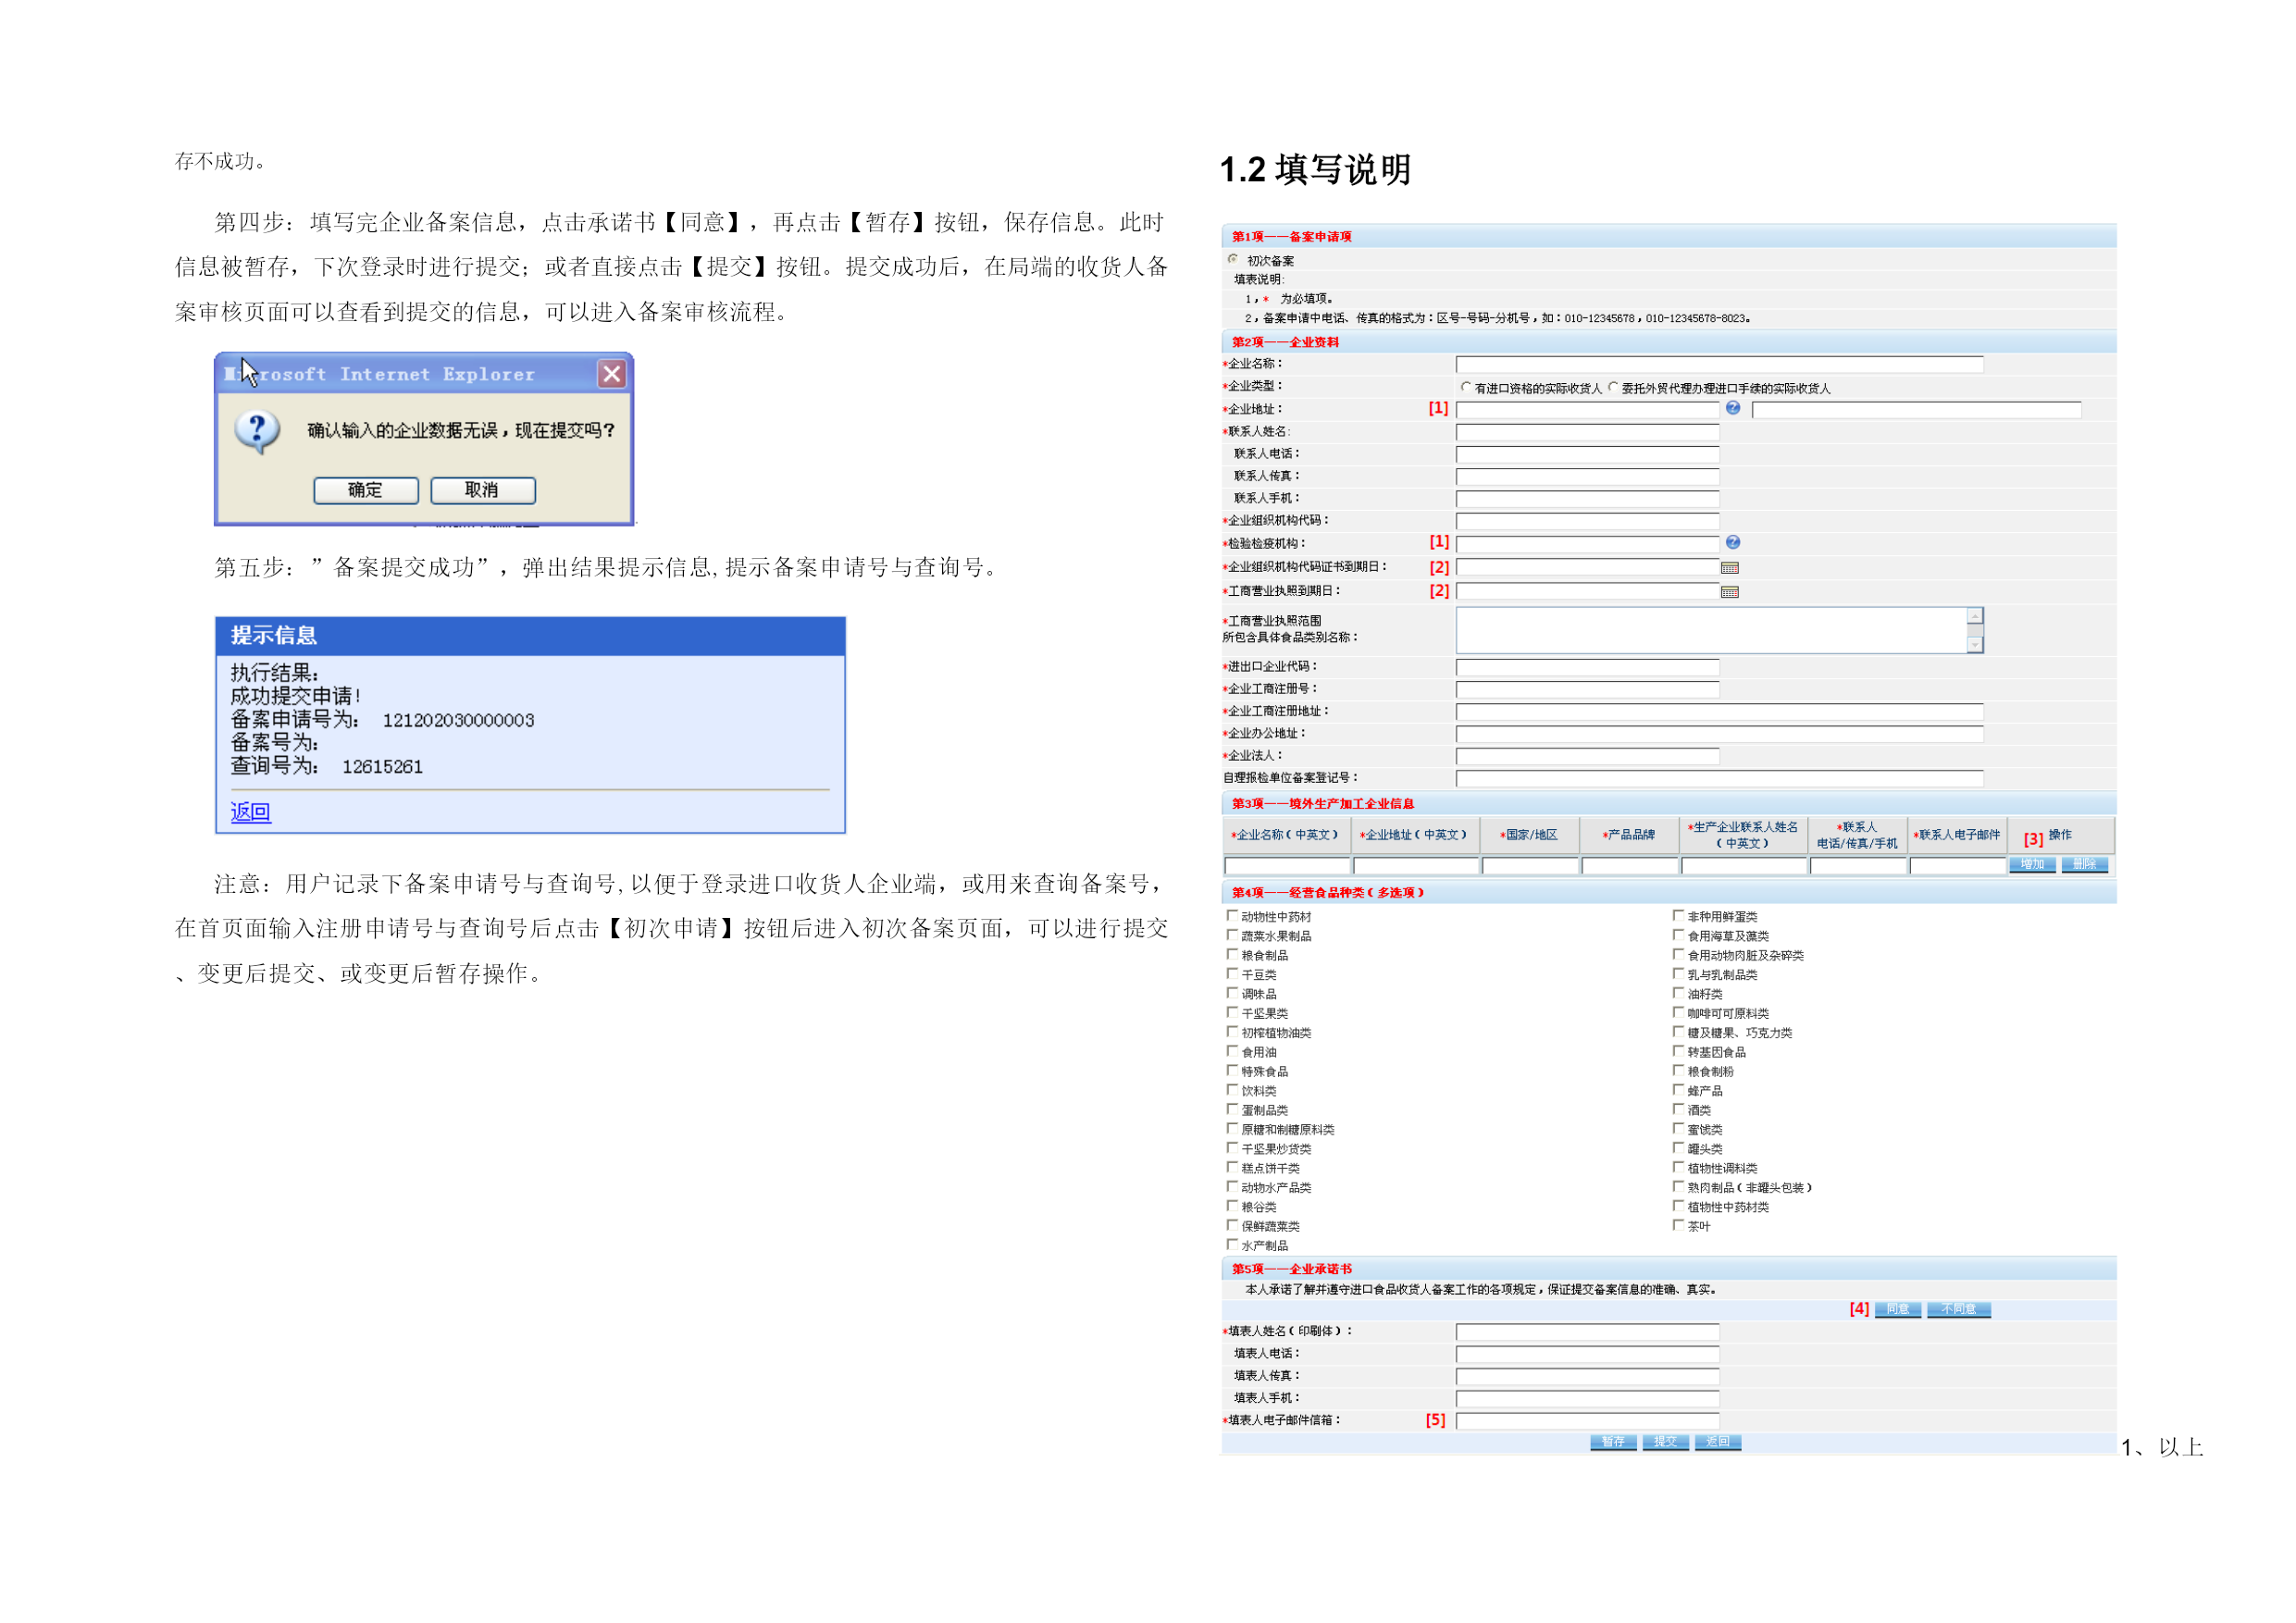The height and width of the screenshot is (1623, 2296).
Task: Tick the 非种用鲜蛋类 checkbox
Action: [x=1678, y=915]
